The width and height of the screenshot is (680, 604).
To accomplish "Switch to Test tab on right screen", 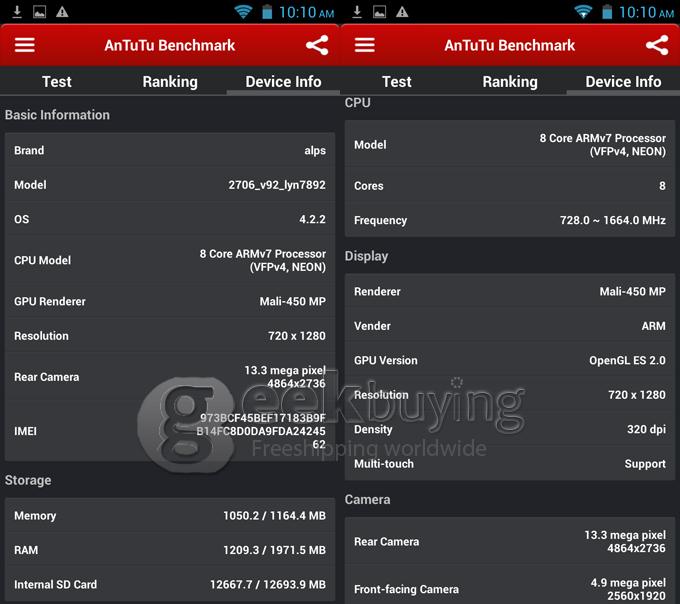I will tap(397, 82).
